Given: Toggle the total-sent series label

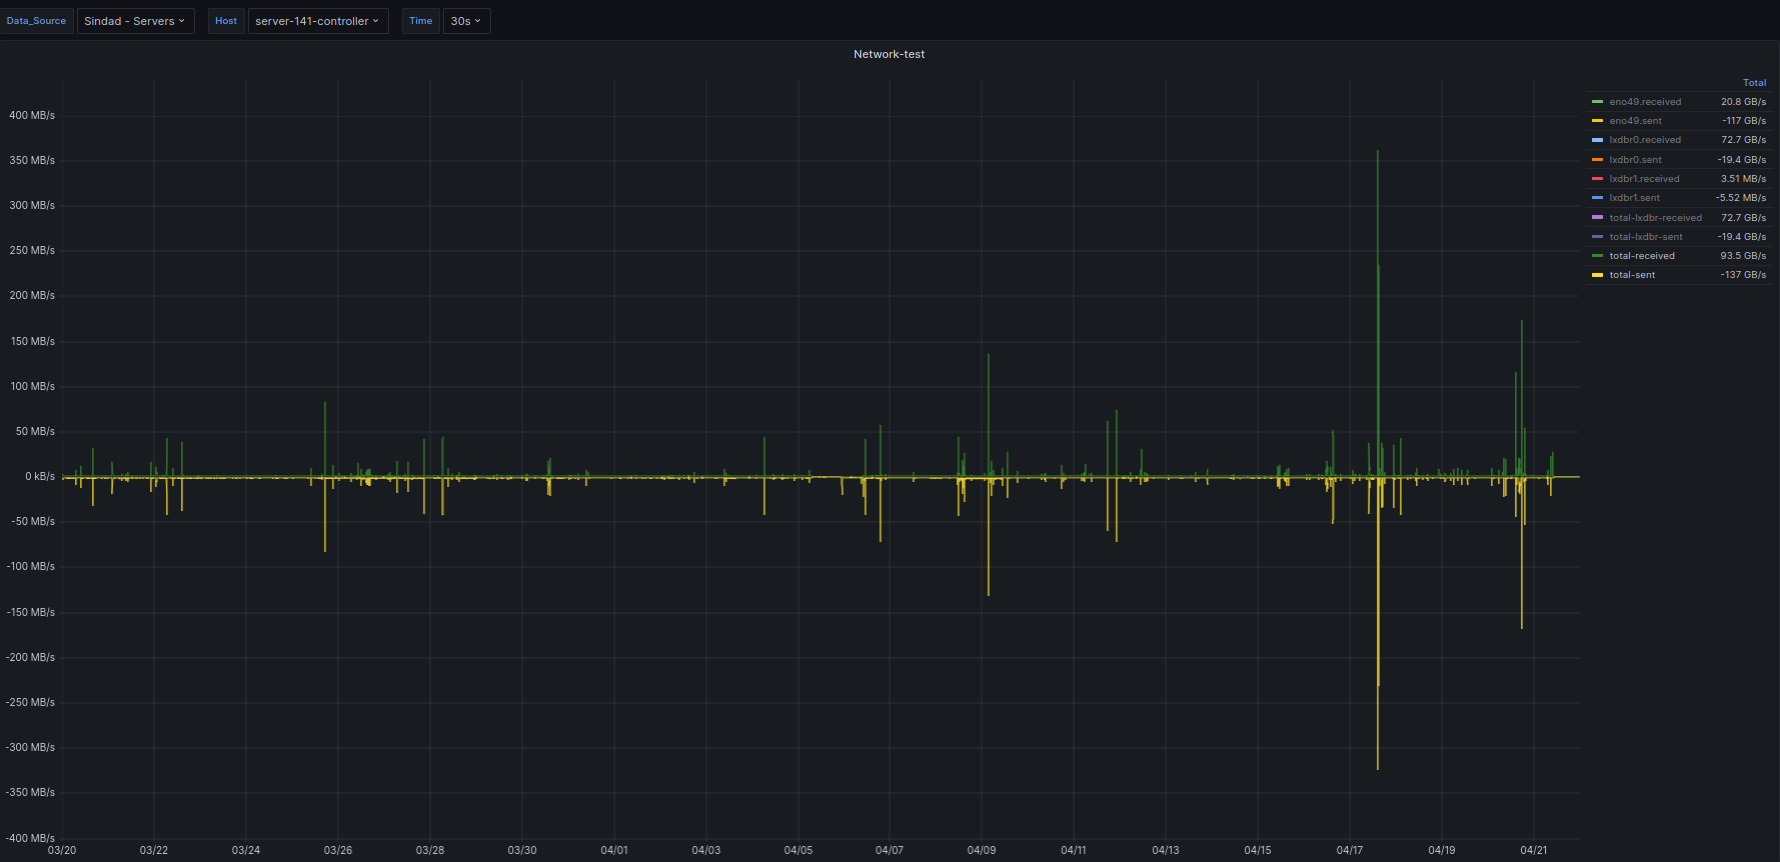Looking at the screenshot, I should (x=1632, y=275).
